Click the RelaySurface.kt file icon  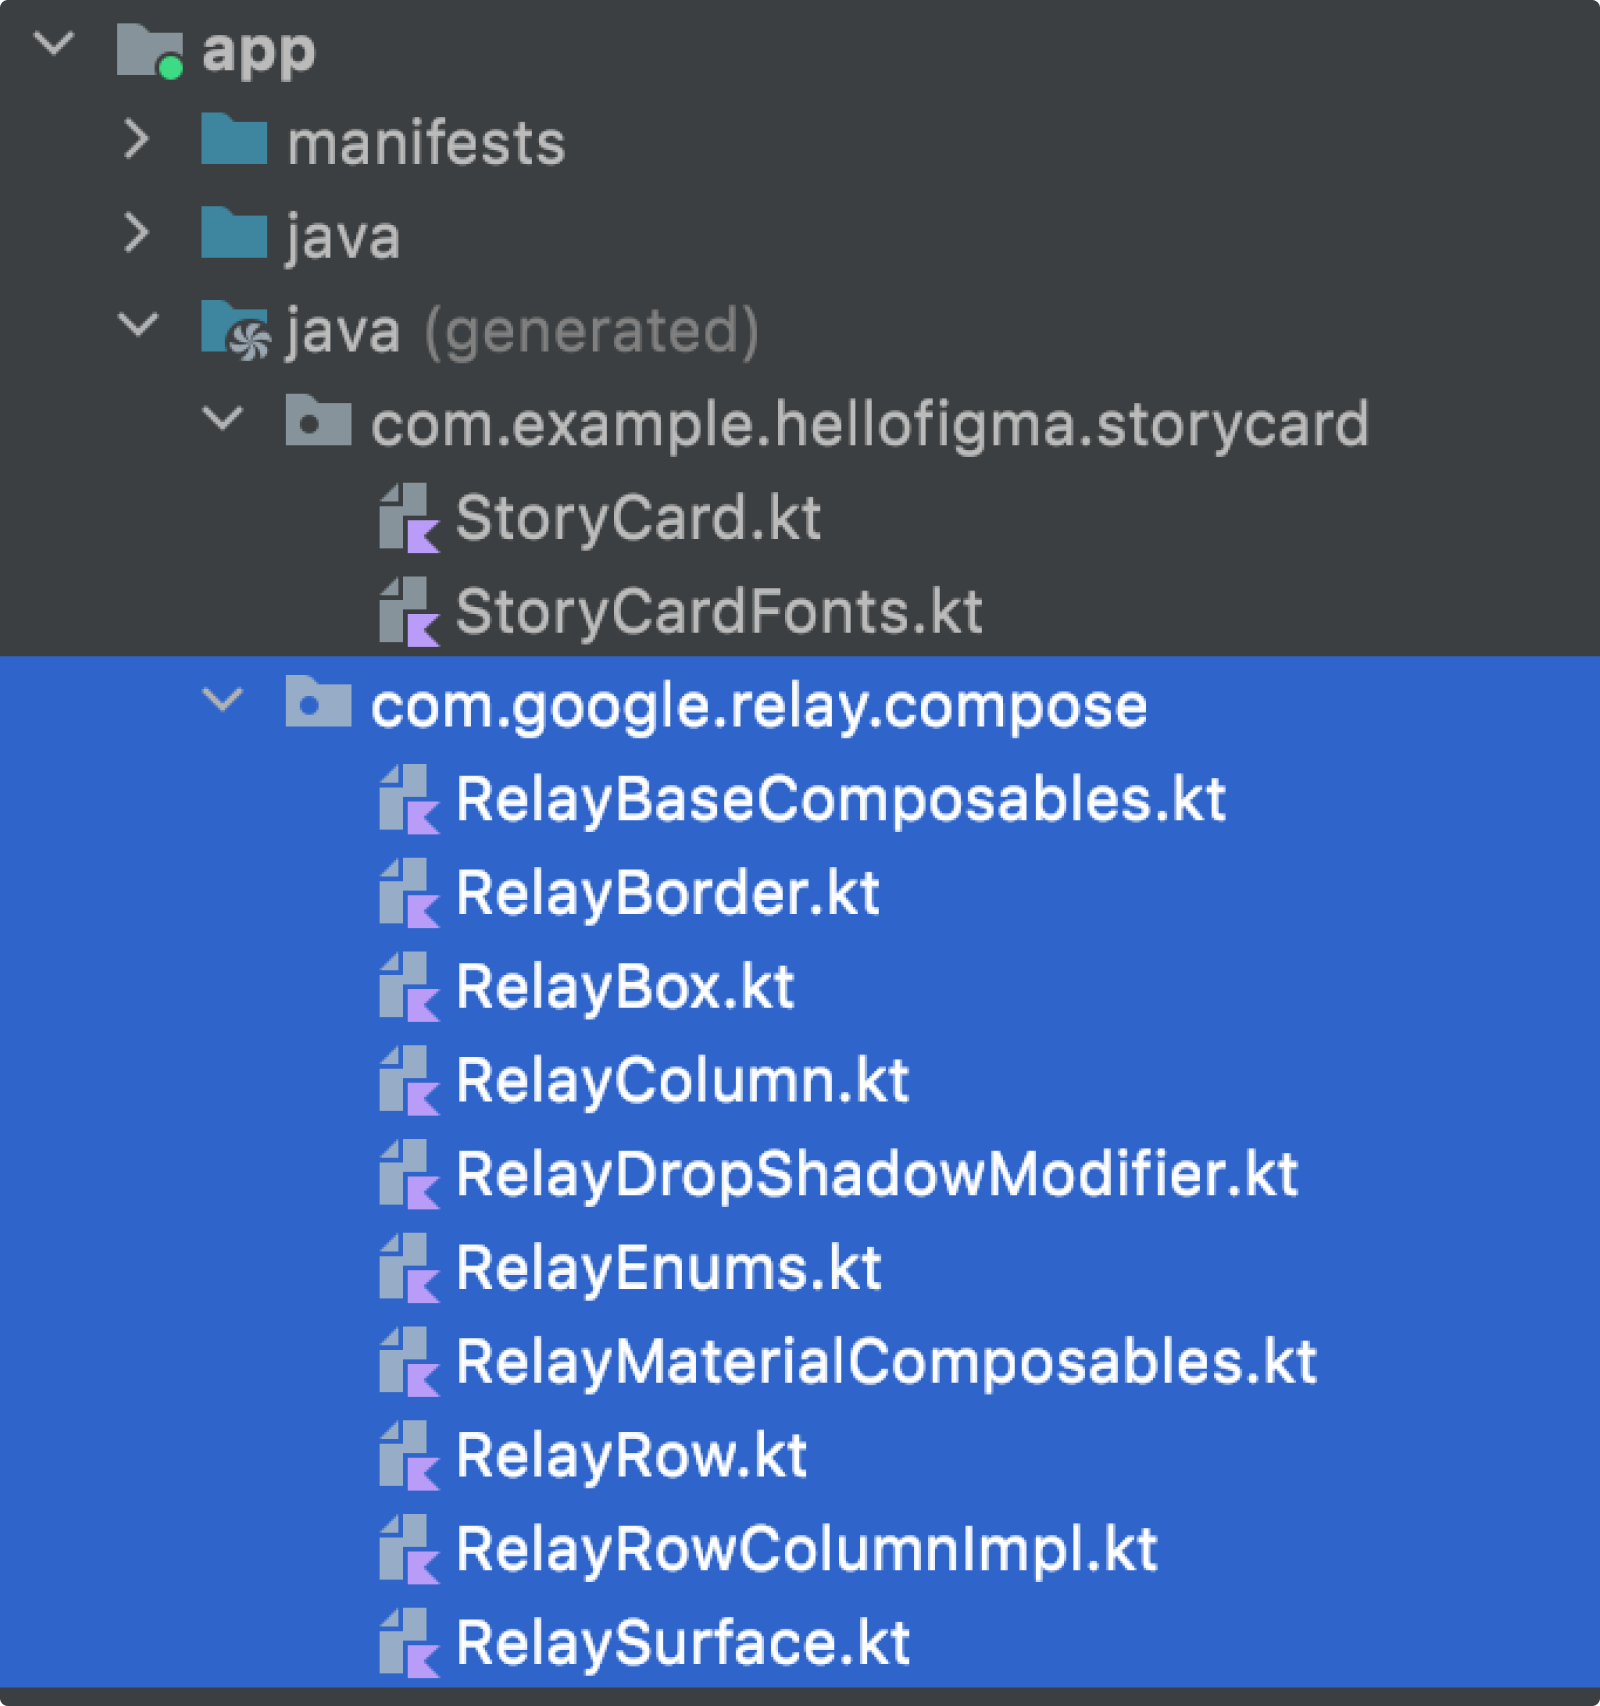pyautogui.click(x=409, y=1643)
